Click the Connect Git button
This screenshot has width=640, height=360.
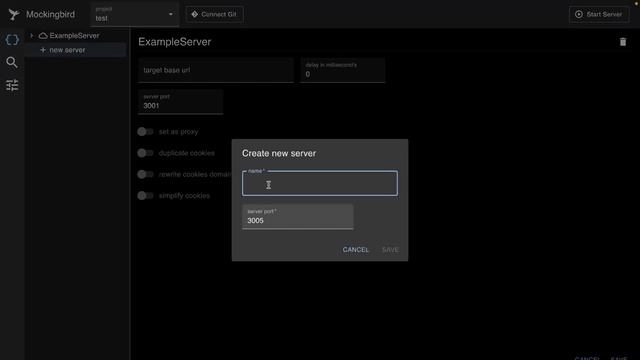pos(215,14)
